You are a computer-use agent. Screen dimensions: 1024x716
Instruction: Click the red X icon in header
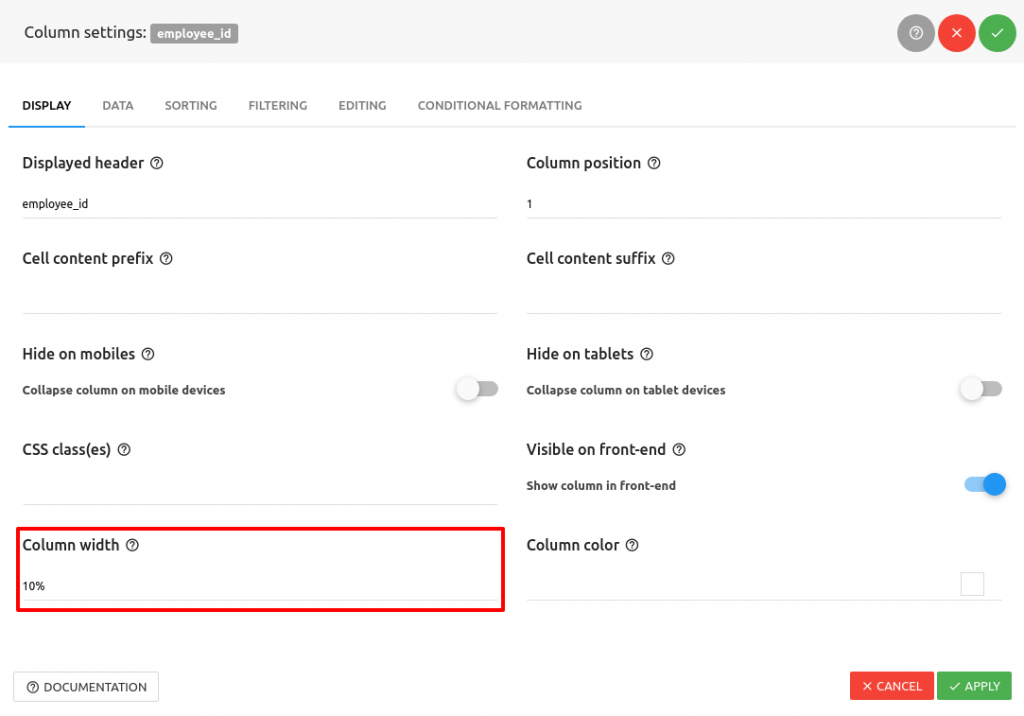click(956, 33)
